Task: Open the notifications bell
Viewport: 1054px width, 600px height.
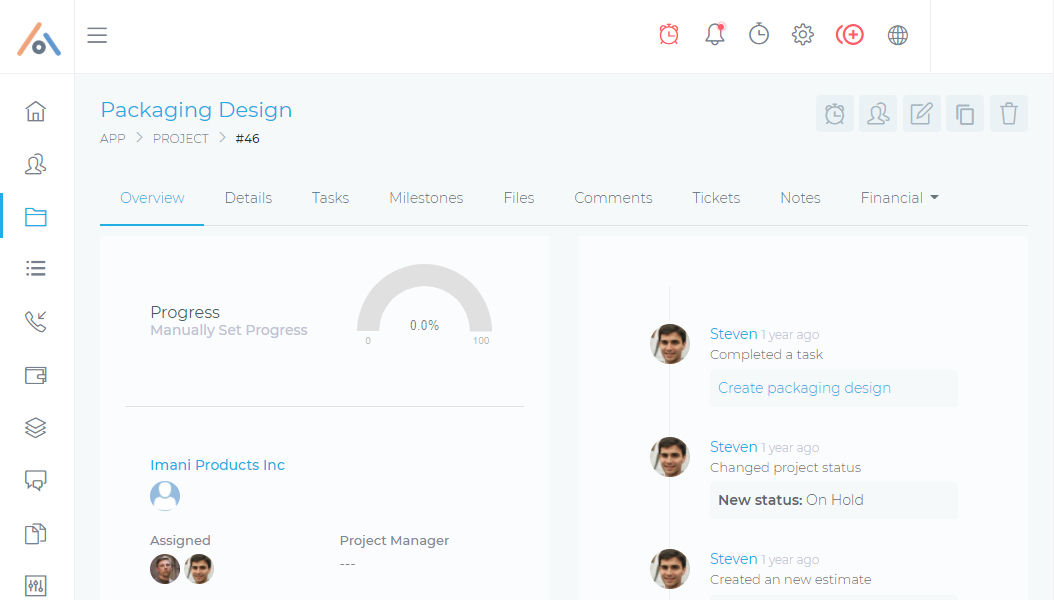Action: pyautogui.click(x=714, y=35)
